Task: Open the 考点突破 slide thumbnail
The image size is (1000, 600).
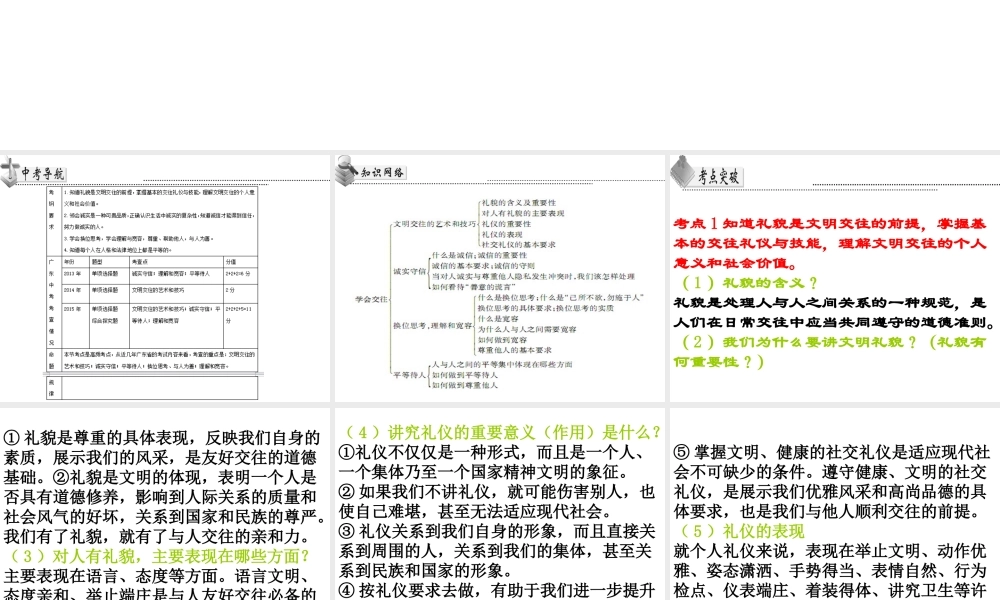Action: tap(835, 278)
